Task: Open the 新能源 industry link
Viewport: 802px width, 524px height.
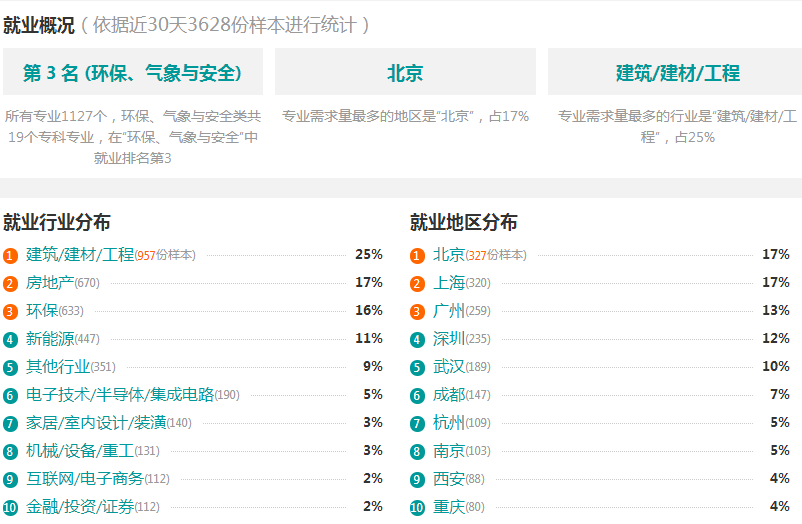Action: point(50,339)
